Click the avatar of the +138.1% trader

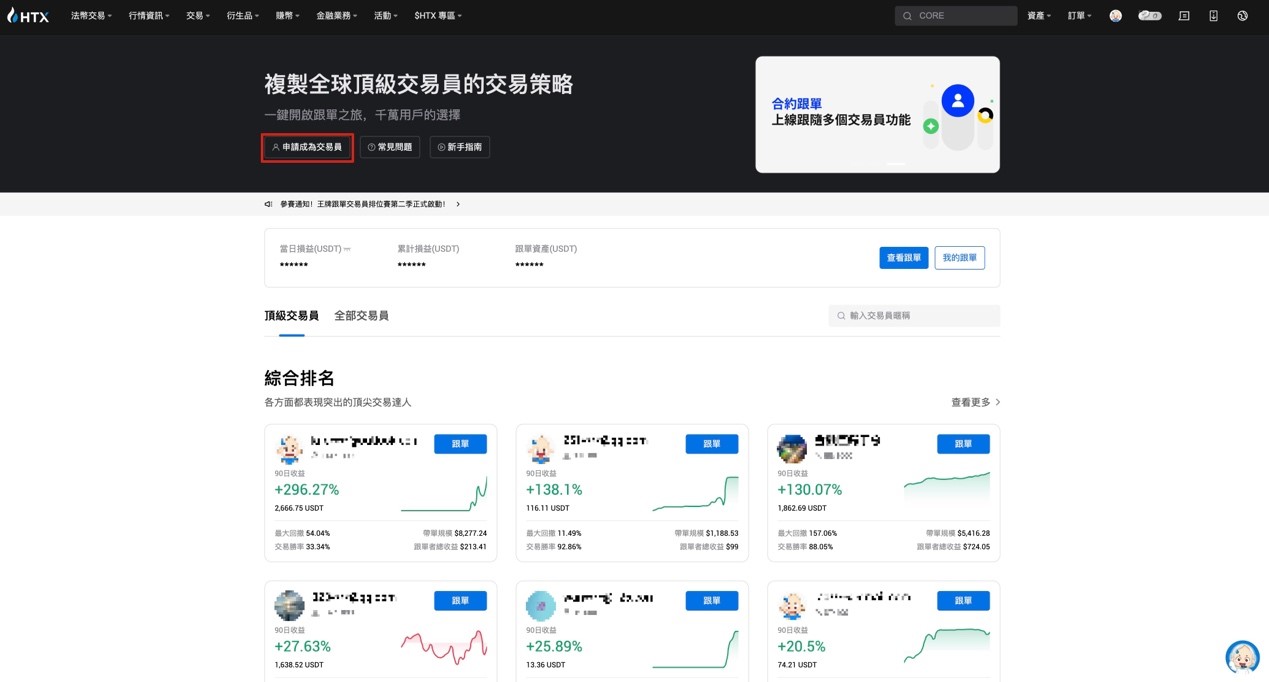pyautogui.click(x=541, y=449)
